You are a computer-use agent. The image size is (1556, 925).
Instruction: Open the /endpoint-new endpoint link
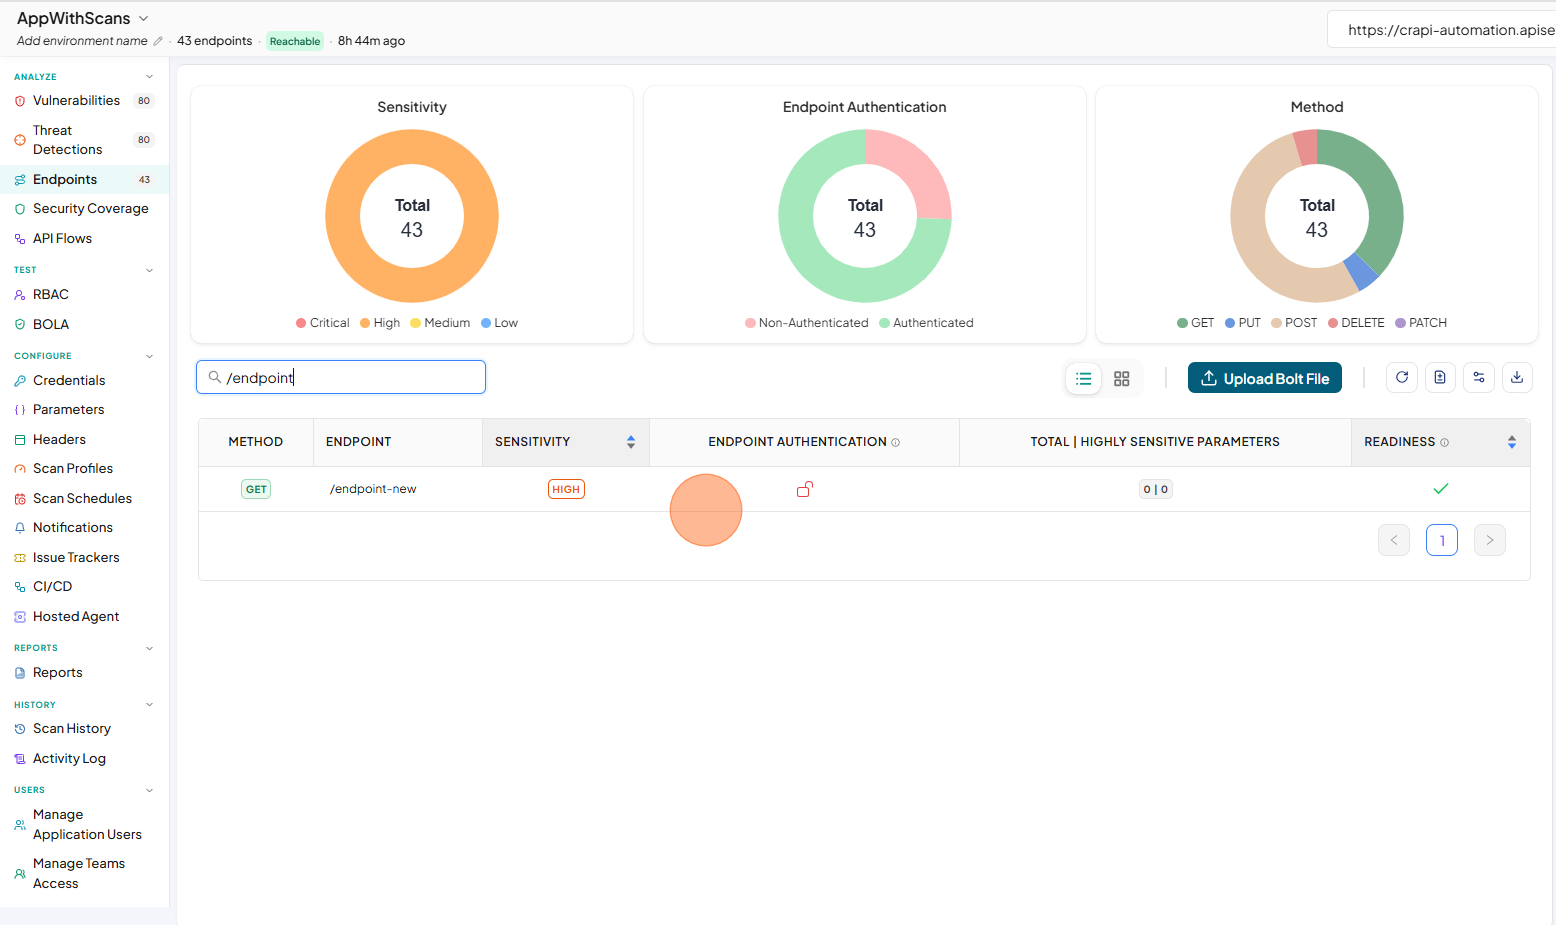(373, 489)
